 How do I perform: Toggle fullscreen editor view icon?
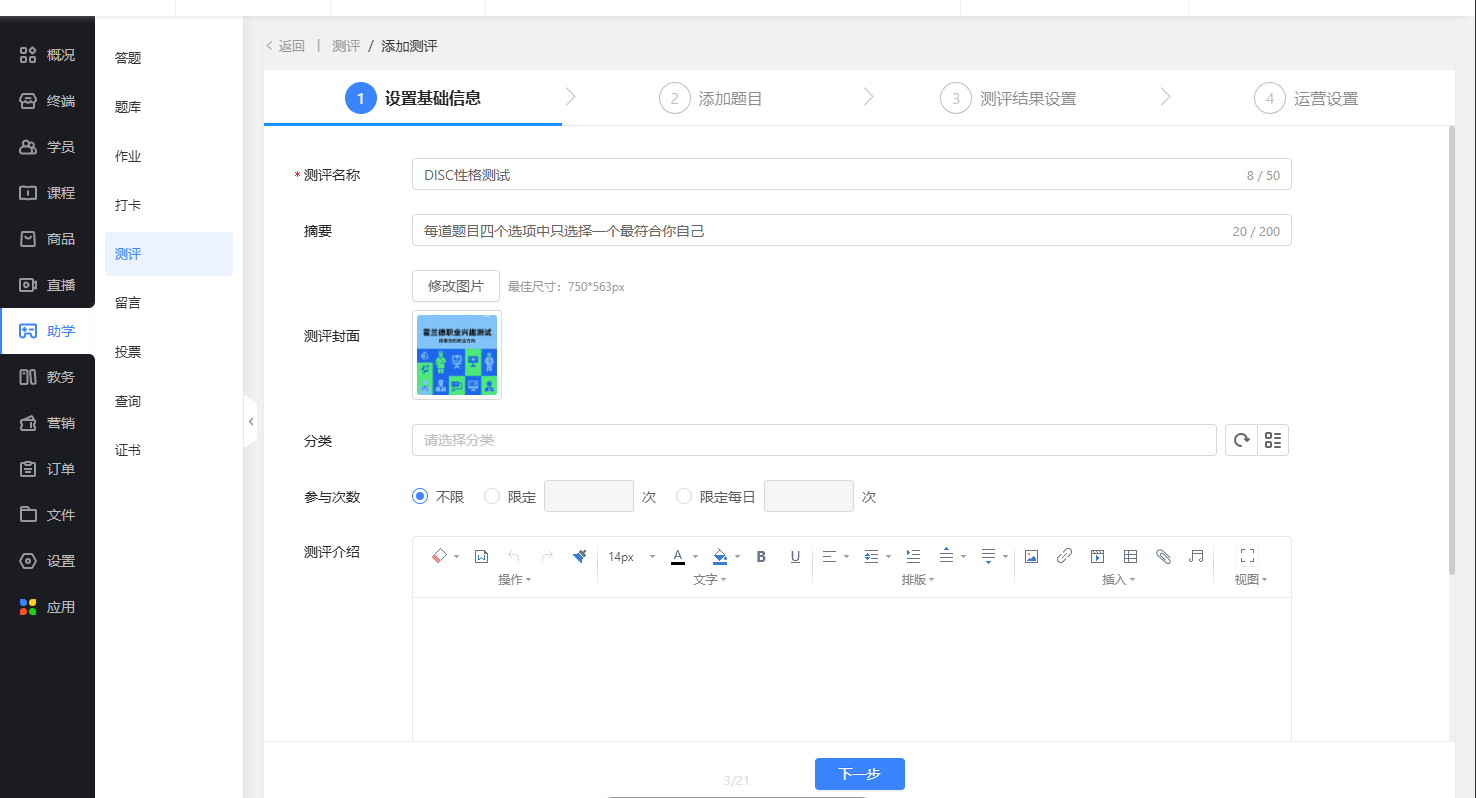(1247, 555)
